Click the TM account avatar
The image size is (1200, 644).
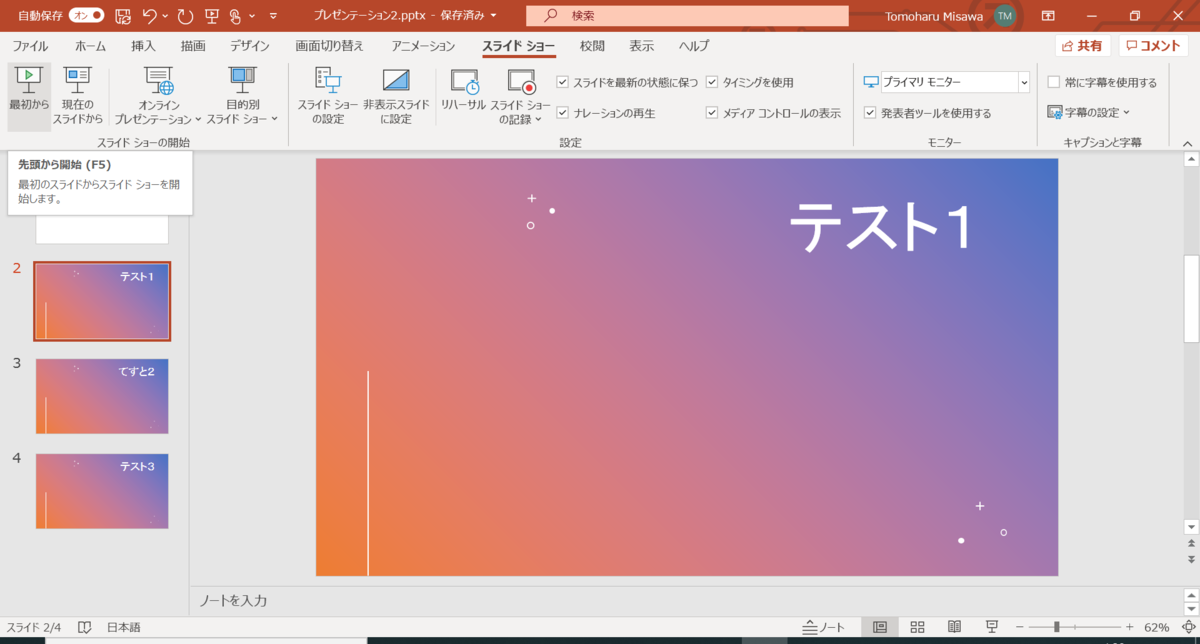pos(1004,16)
